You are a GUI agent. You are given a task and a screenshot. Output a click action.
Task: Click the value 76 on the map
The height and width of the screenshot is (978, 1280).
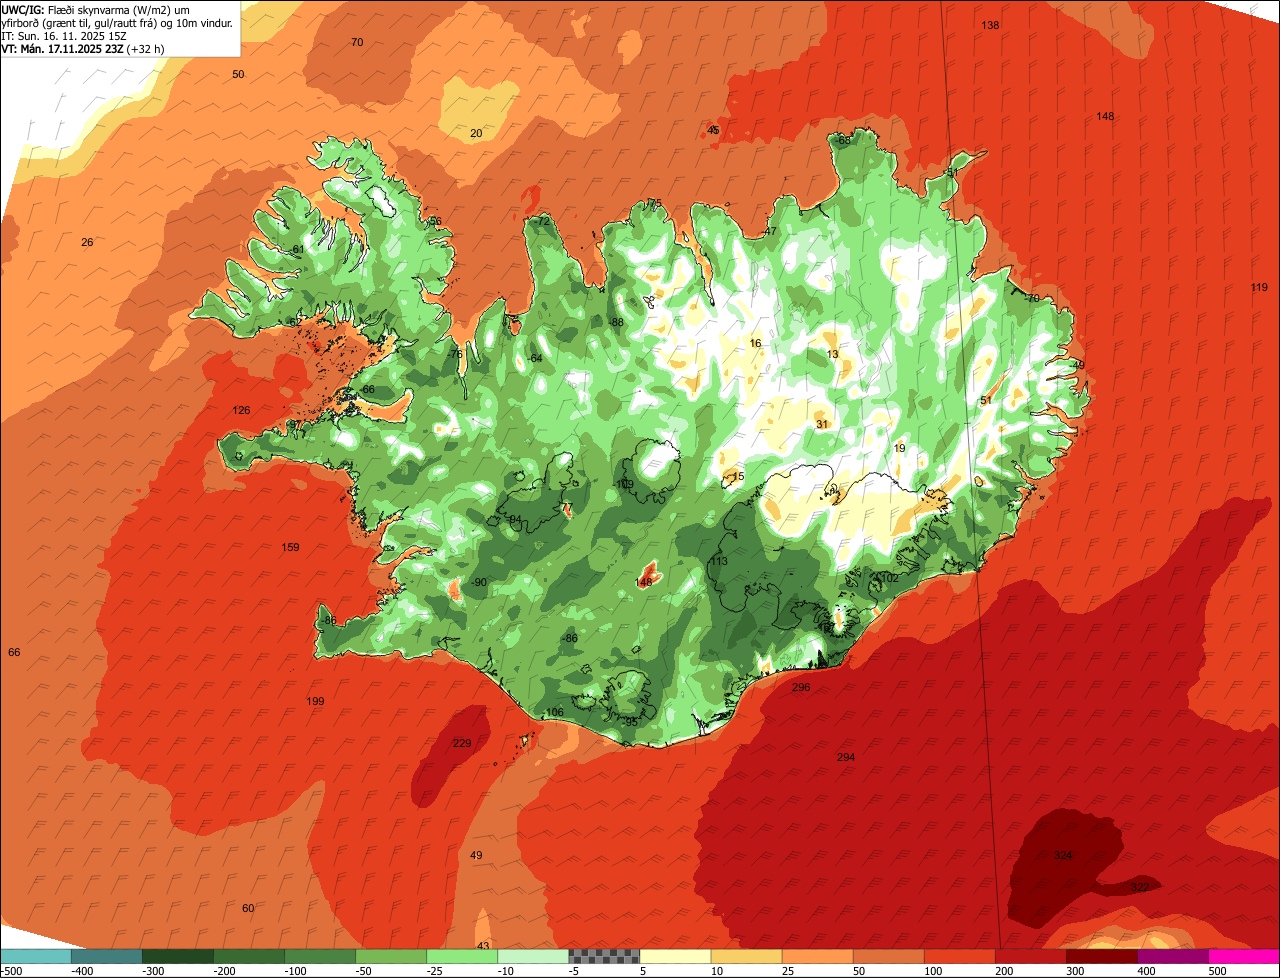coord(456,355)
